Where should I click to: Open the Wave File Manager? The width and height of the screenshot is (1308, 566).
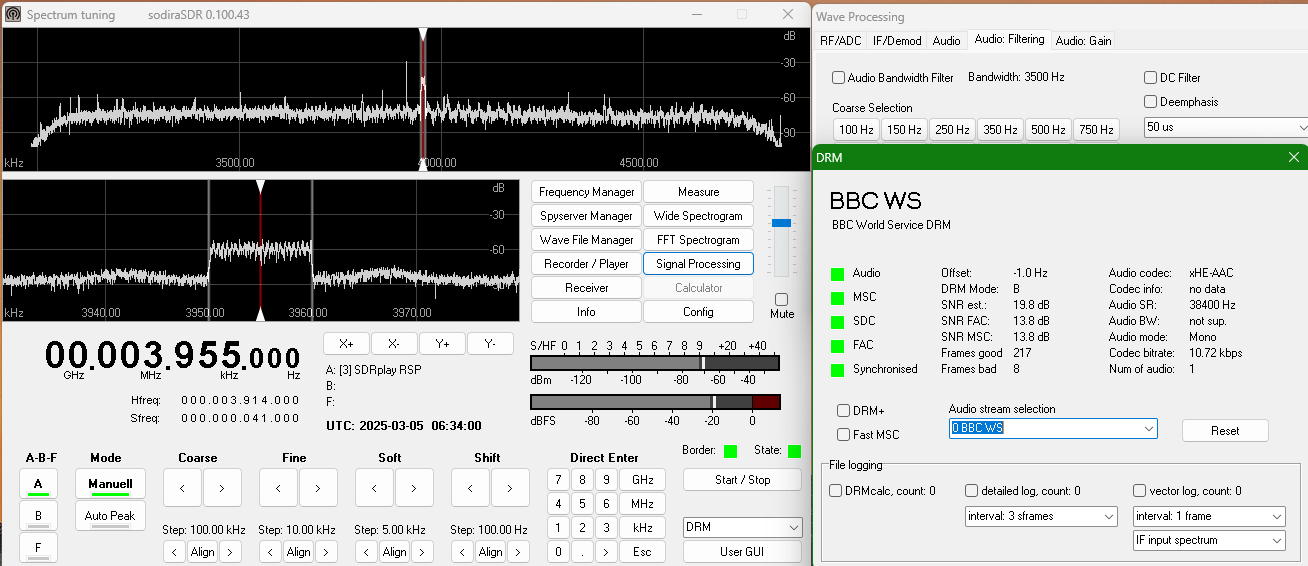[x=586, y=240]
